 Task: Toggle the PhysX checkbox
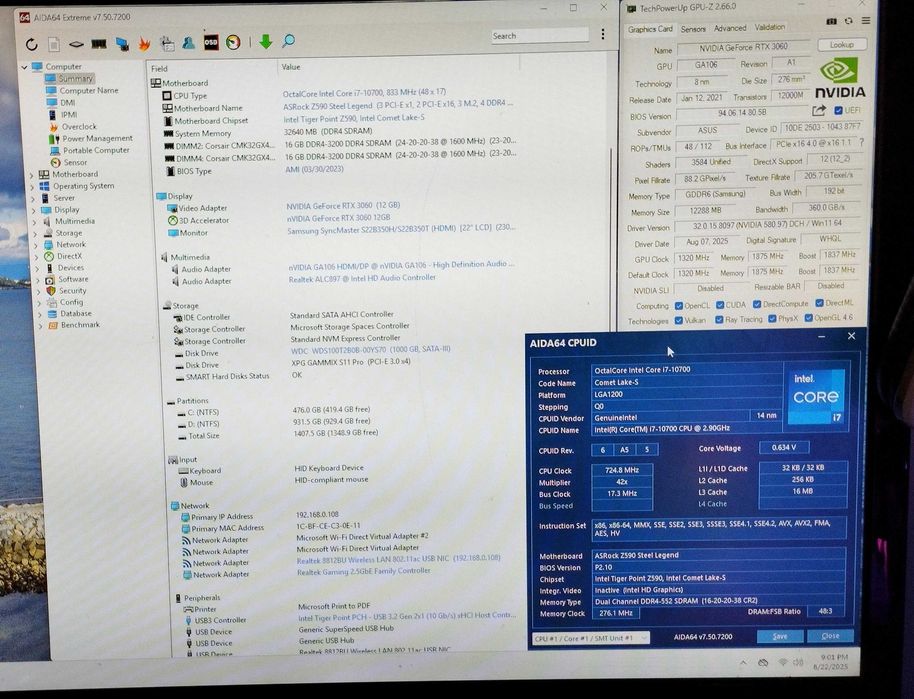coord(772,319)
